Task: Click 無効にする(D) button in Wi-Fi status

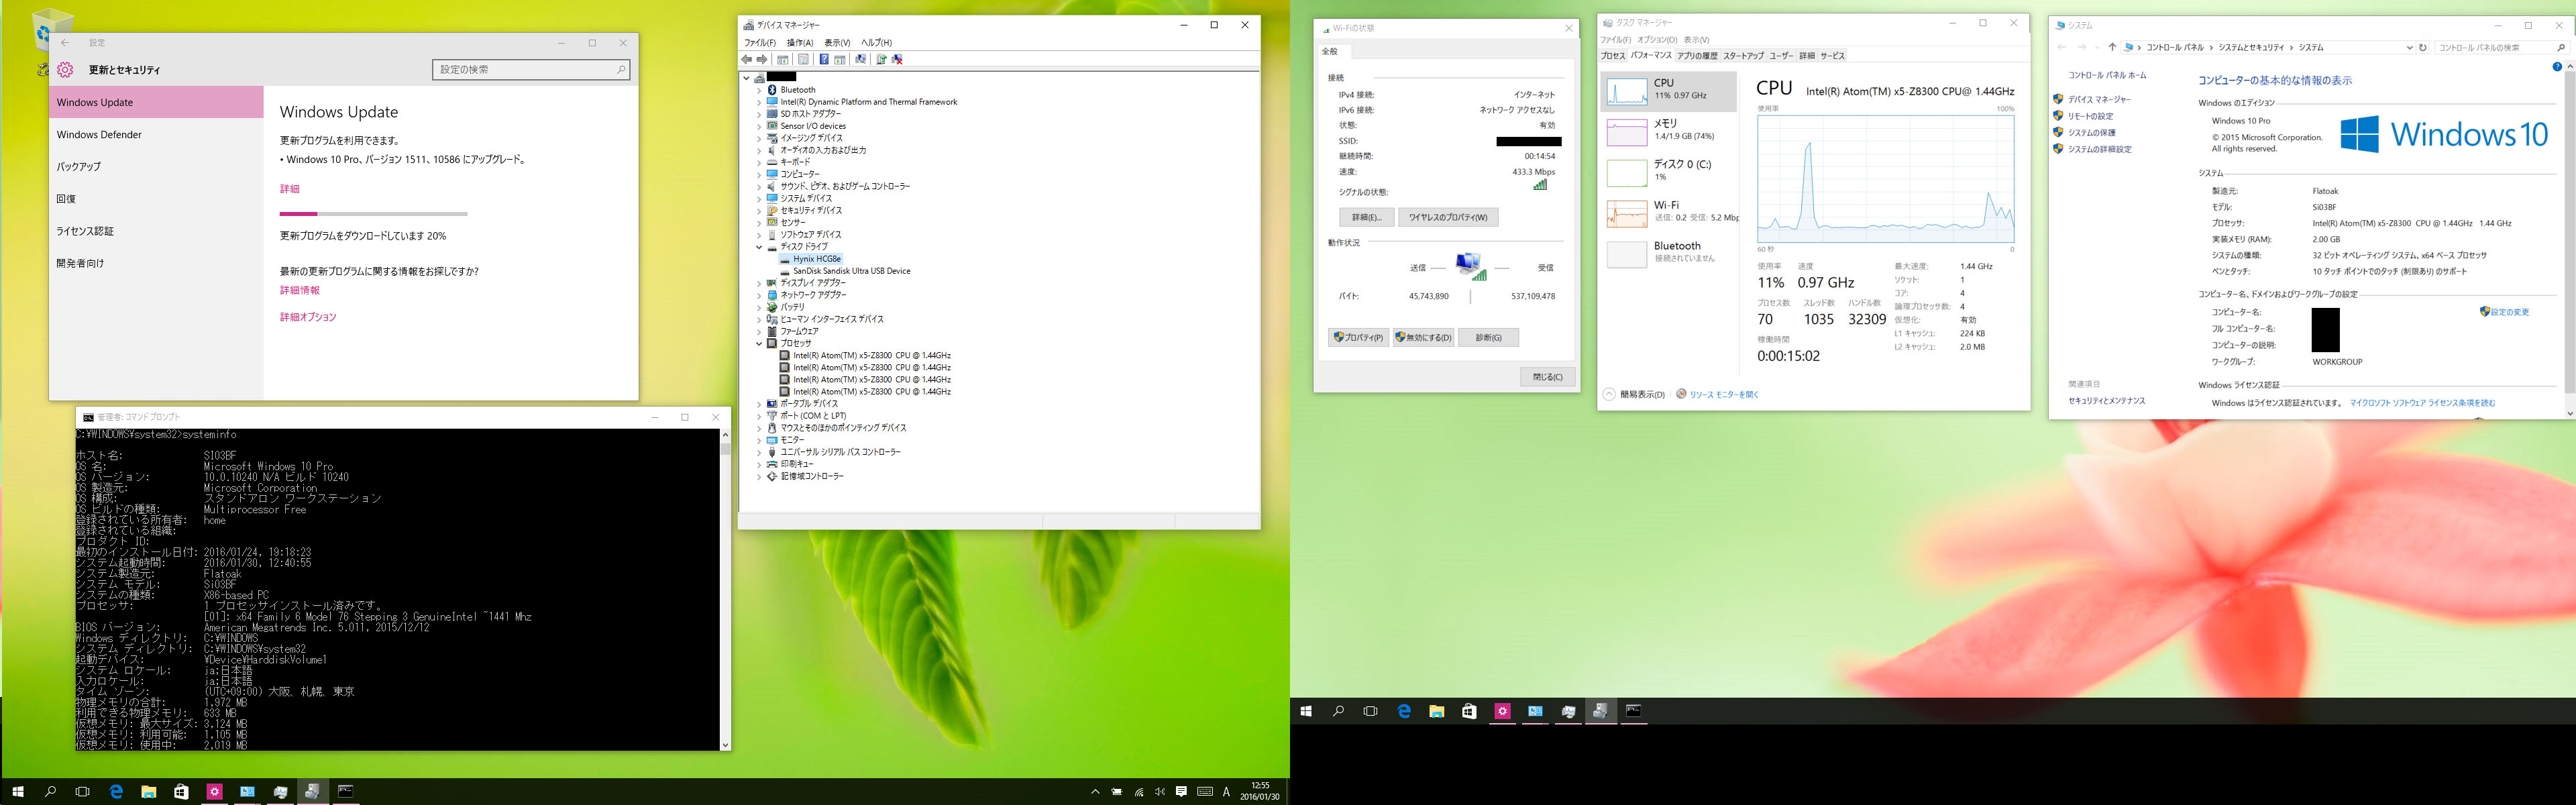Action: (1423, 338)
